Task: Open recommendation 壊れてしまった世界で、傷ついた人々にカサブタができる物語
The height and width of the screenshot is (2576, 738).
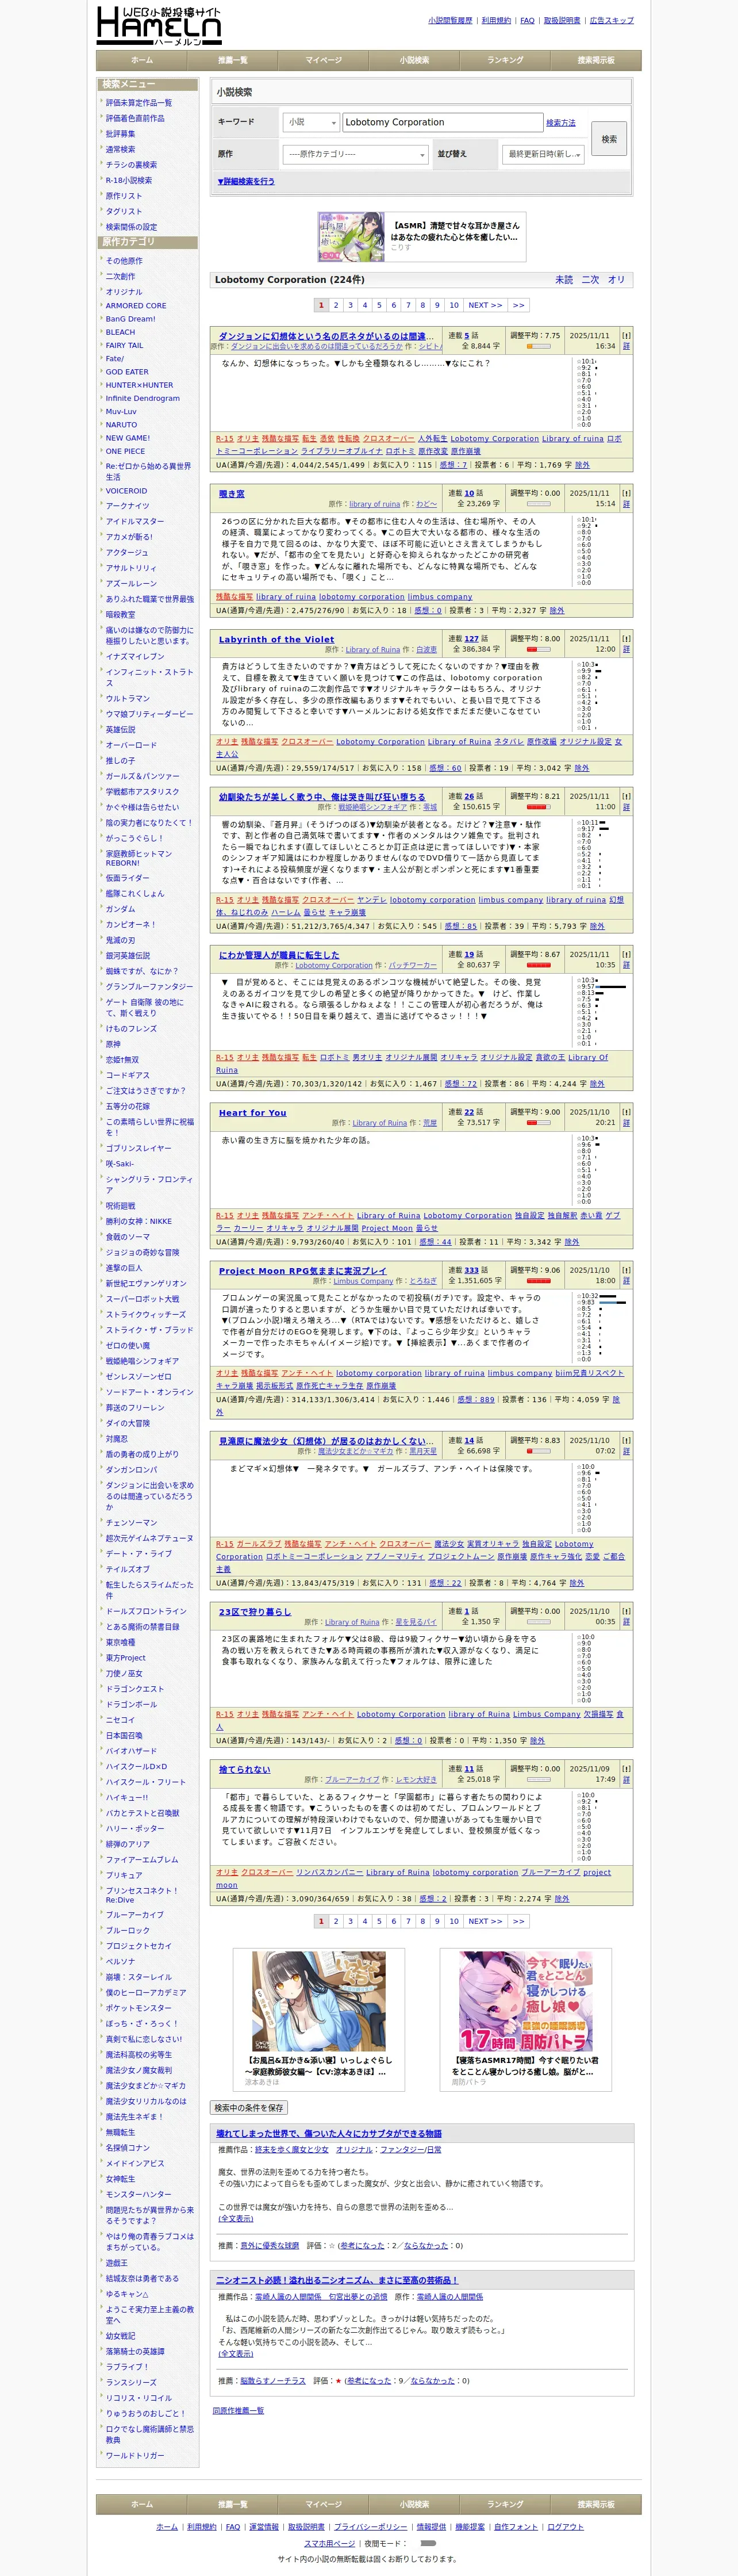Action: coord(329,2133)
